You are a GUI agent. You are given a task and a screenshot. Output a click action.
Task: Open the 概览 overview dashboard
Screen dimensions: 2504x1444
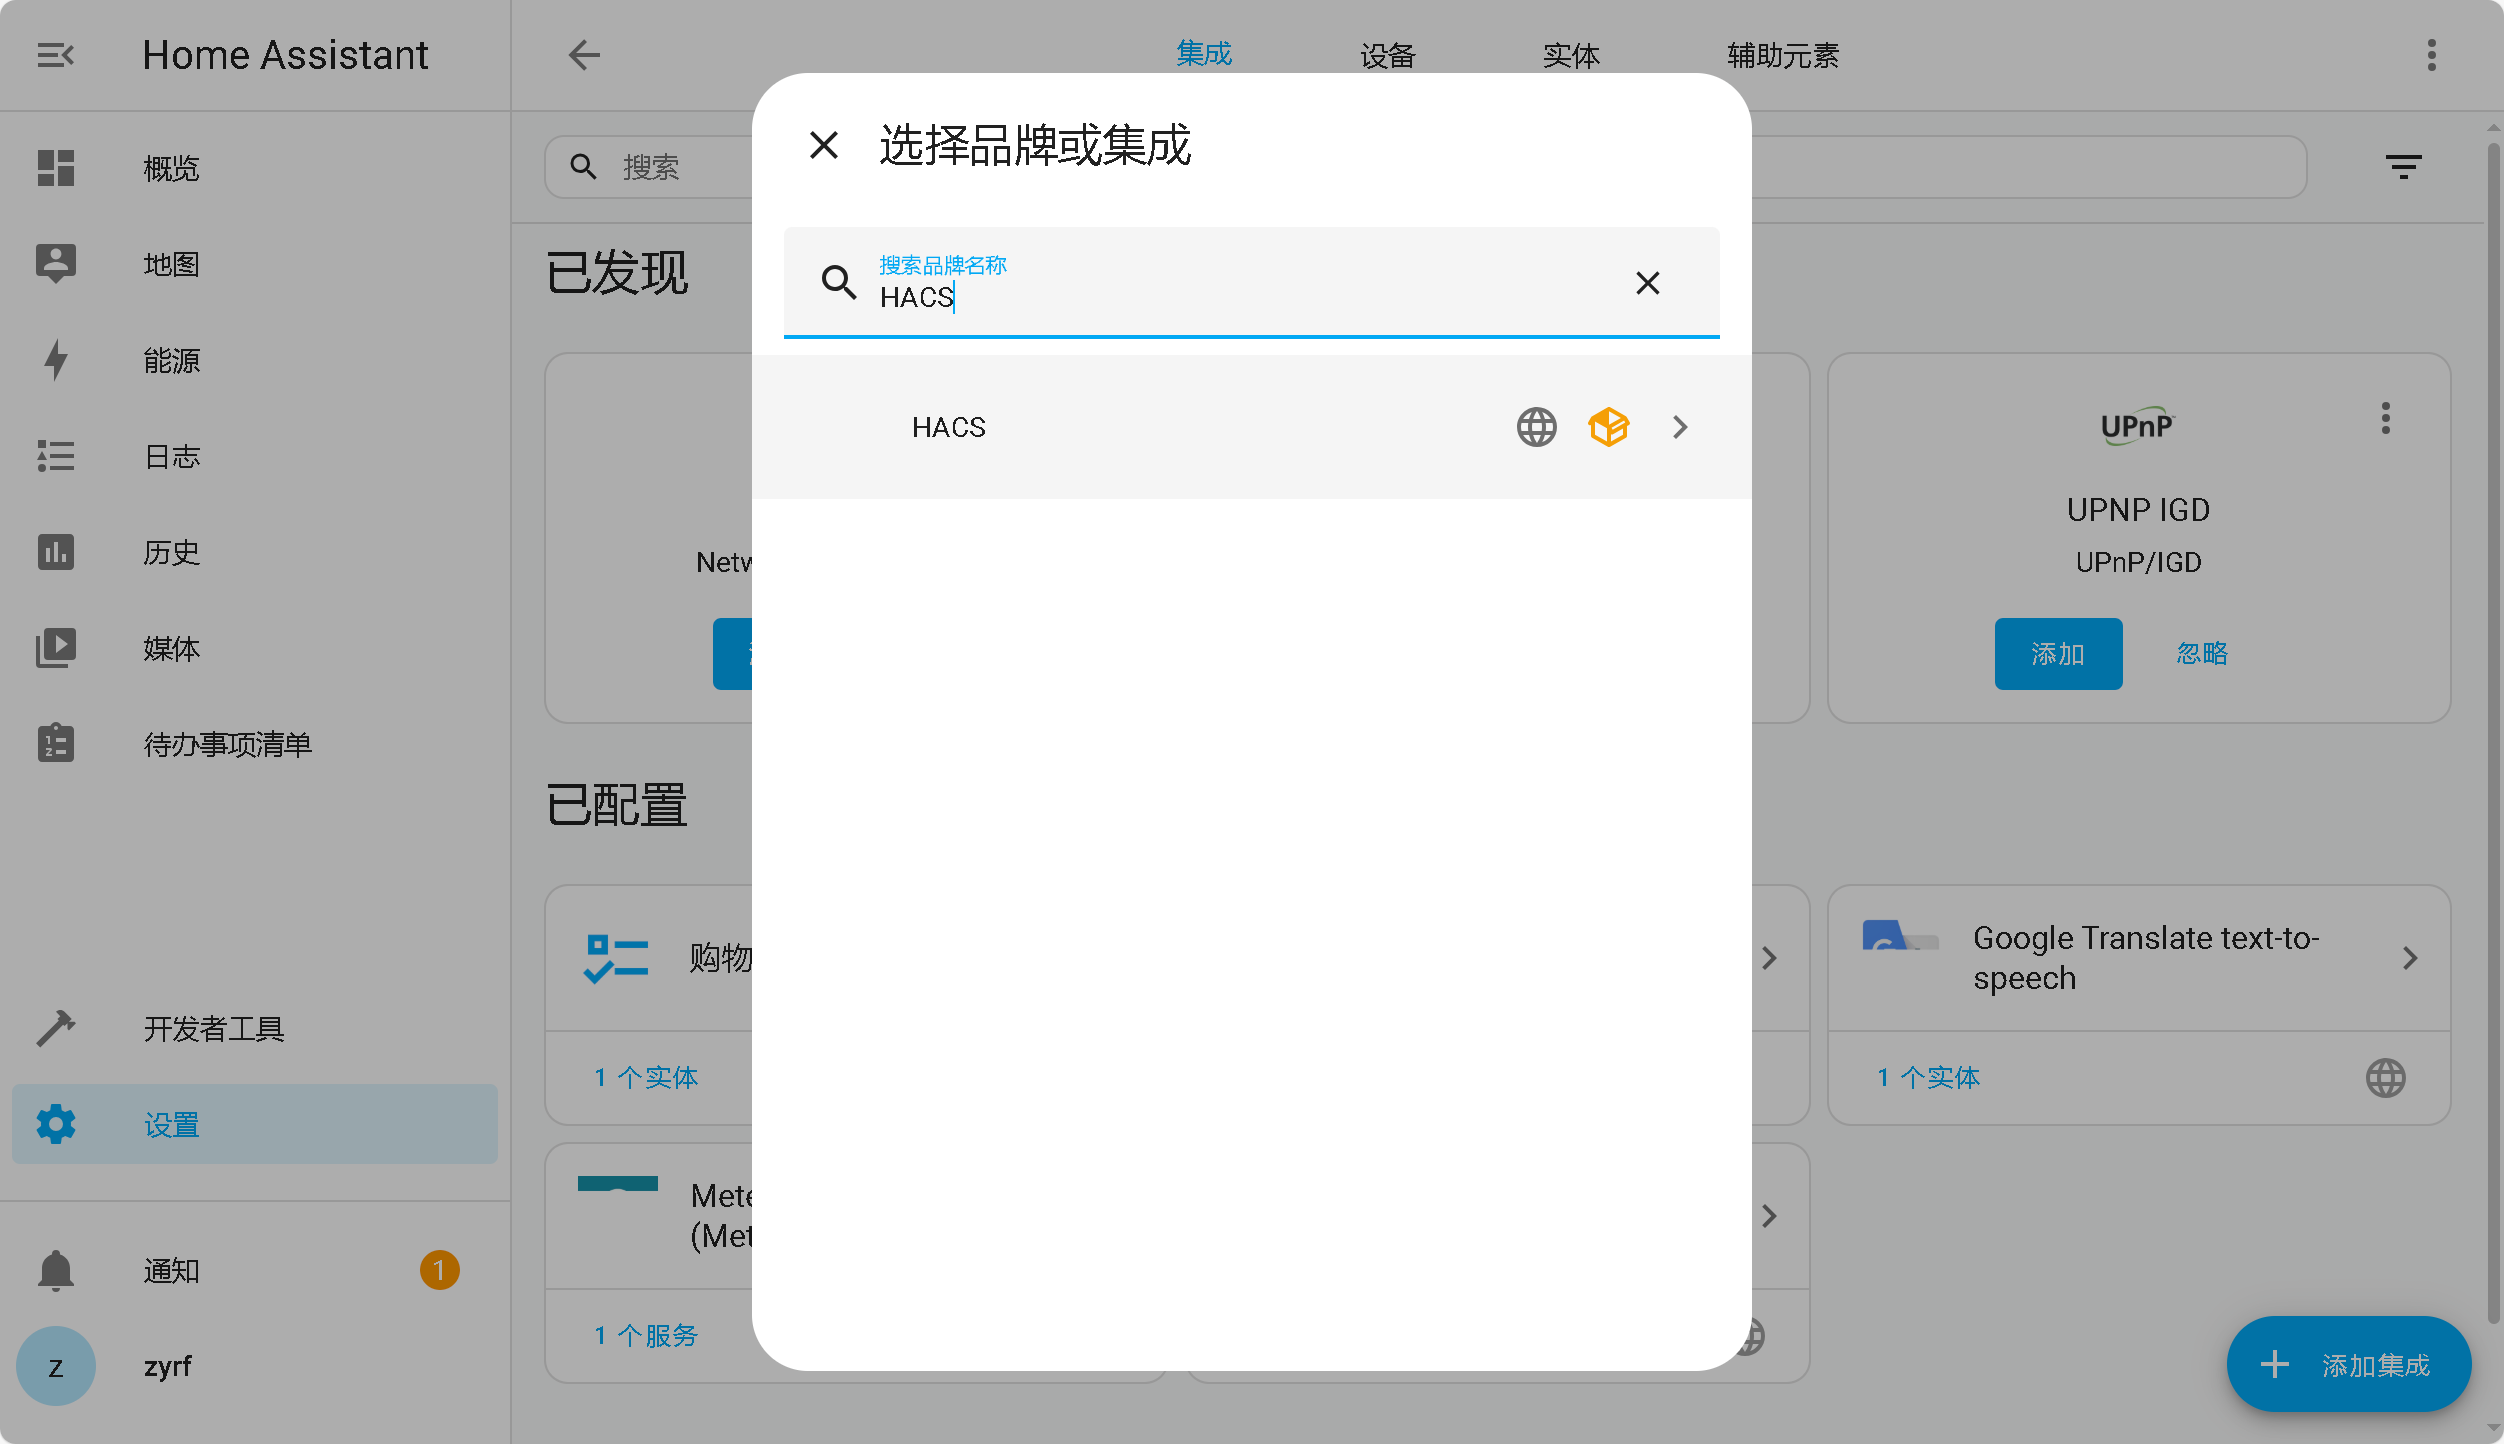pyautogui.click(x=255, y=168)
